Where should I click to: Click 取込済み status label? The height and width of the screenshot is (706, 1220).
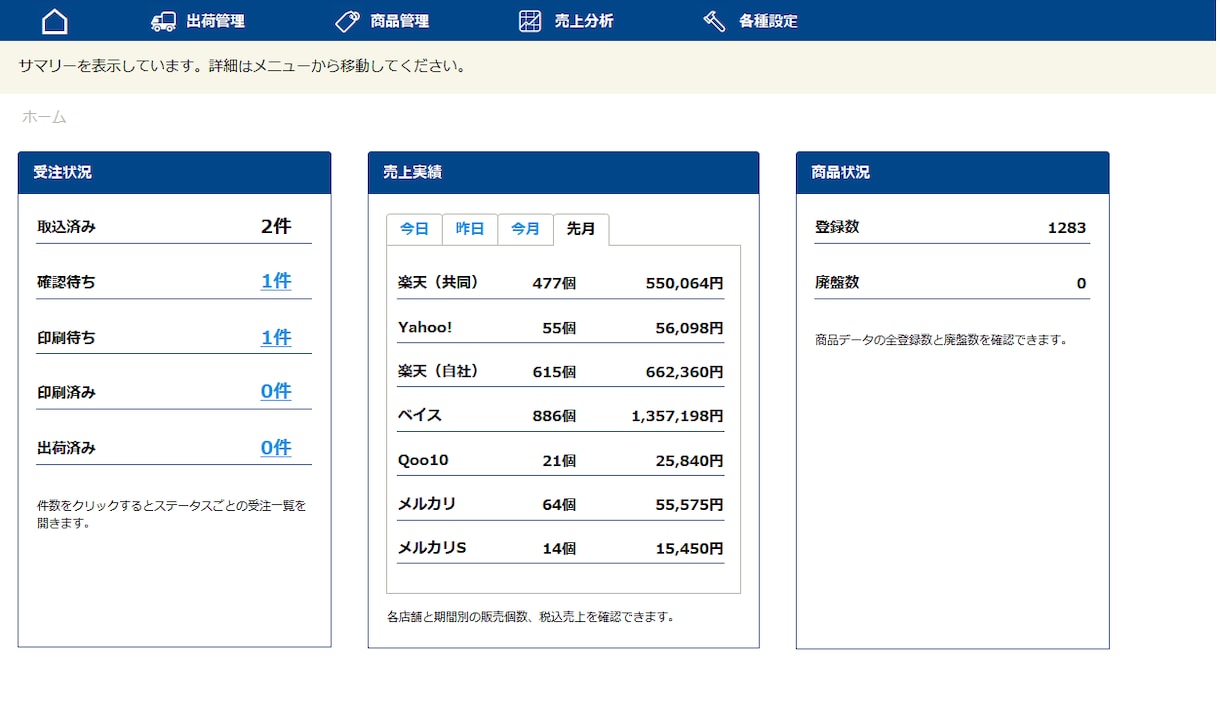point(66,227)
